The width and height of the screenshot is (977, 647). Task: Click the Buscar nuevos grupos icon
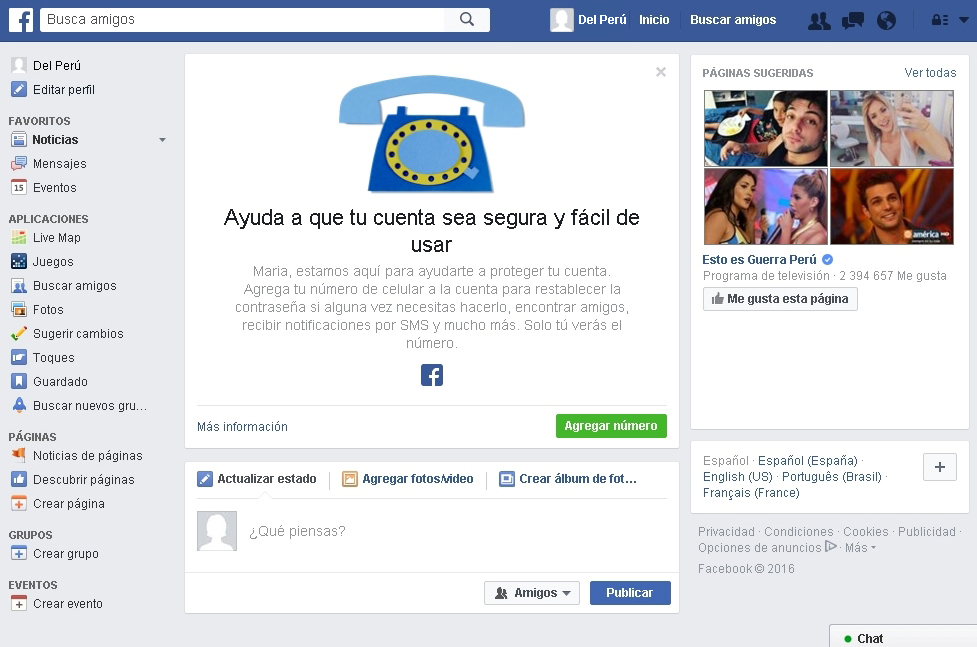coord(19,405)
